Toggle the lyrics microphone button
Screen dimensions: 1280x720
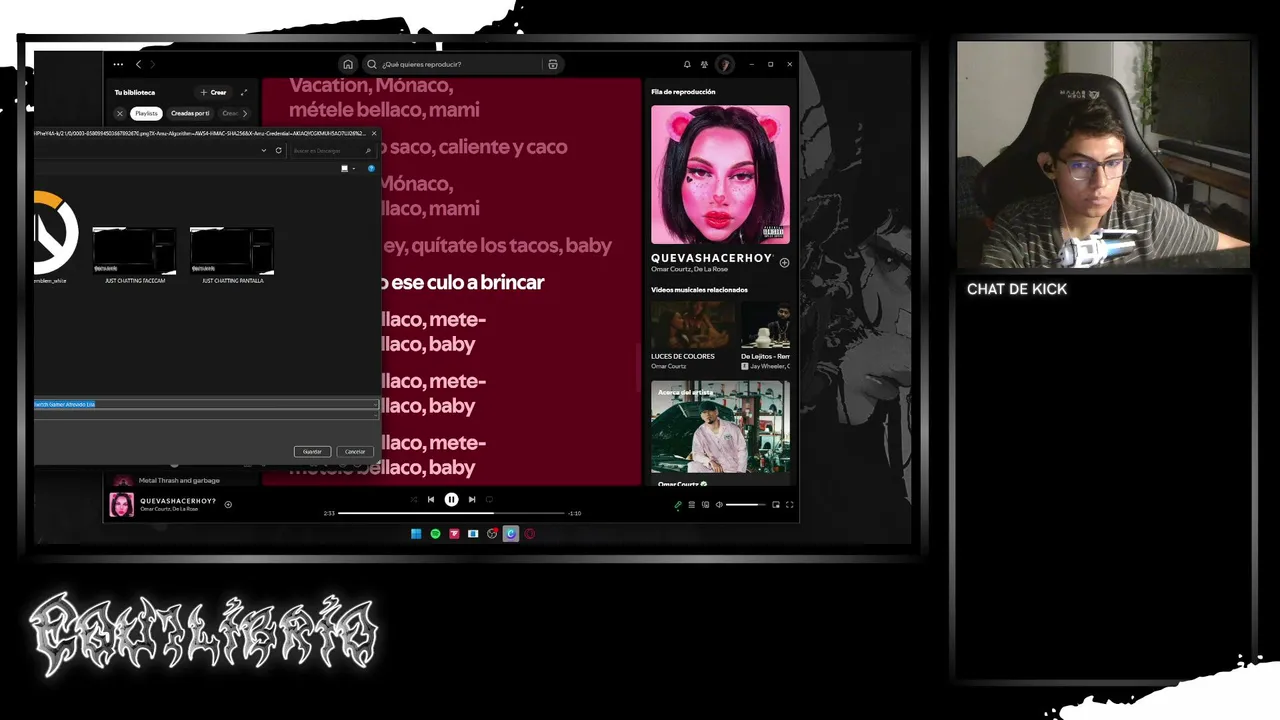point(677,505)
